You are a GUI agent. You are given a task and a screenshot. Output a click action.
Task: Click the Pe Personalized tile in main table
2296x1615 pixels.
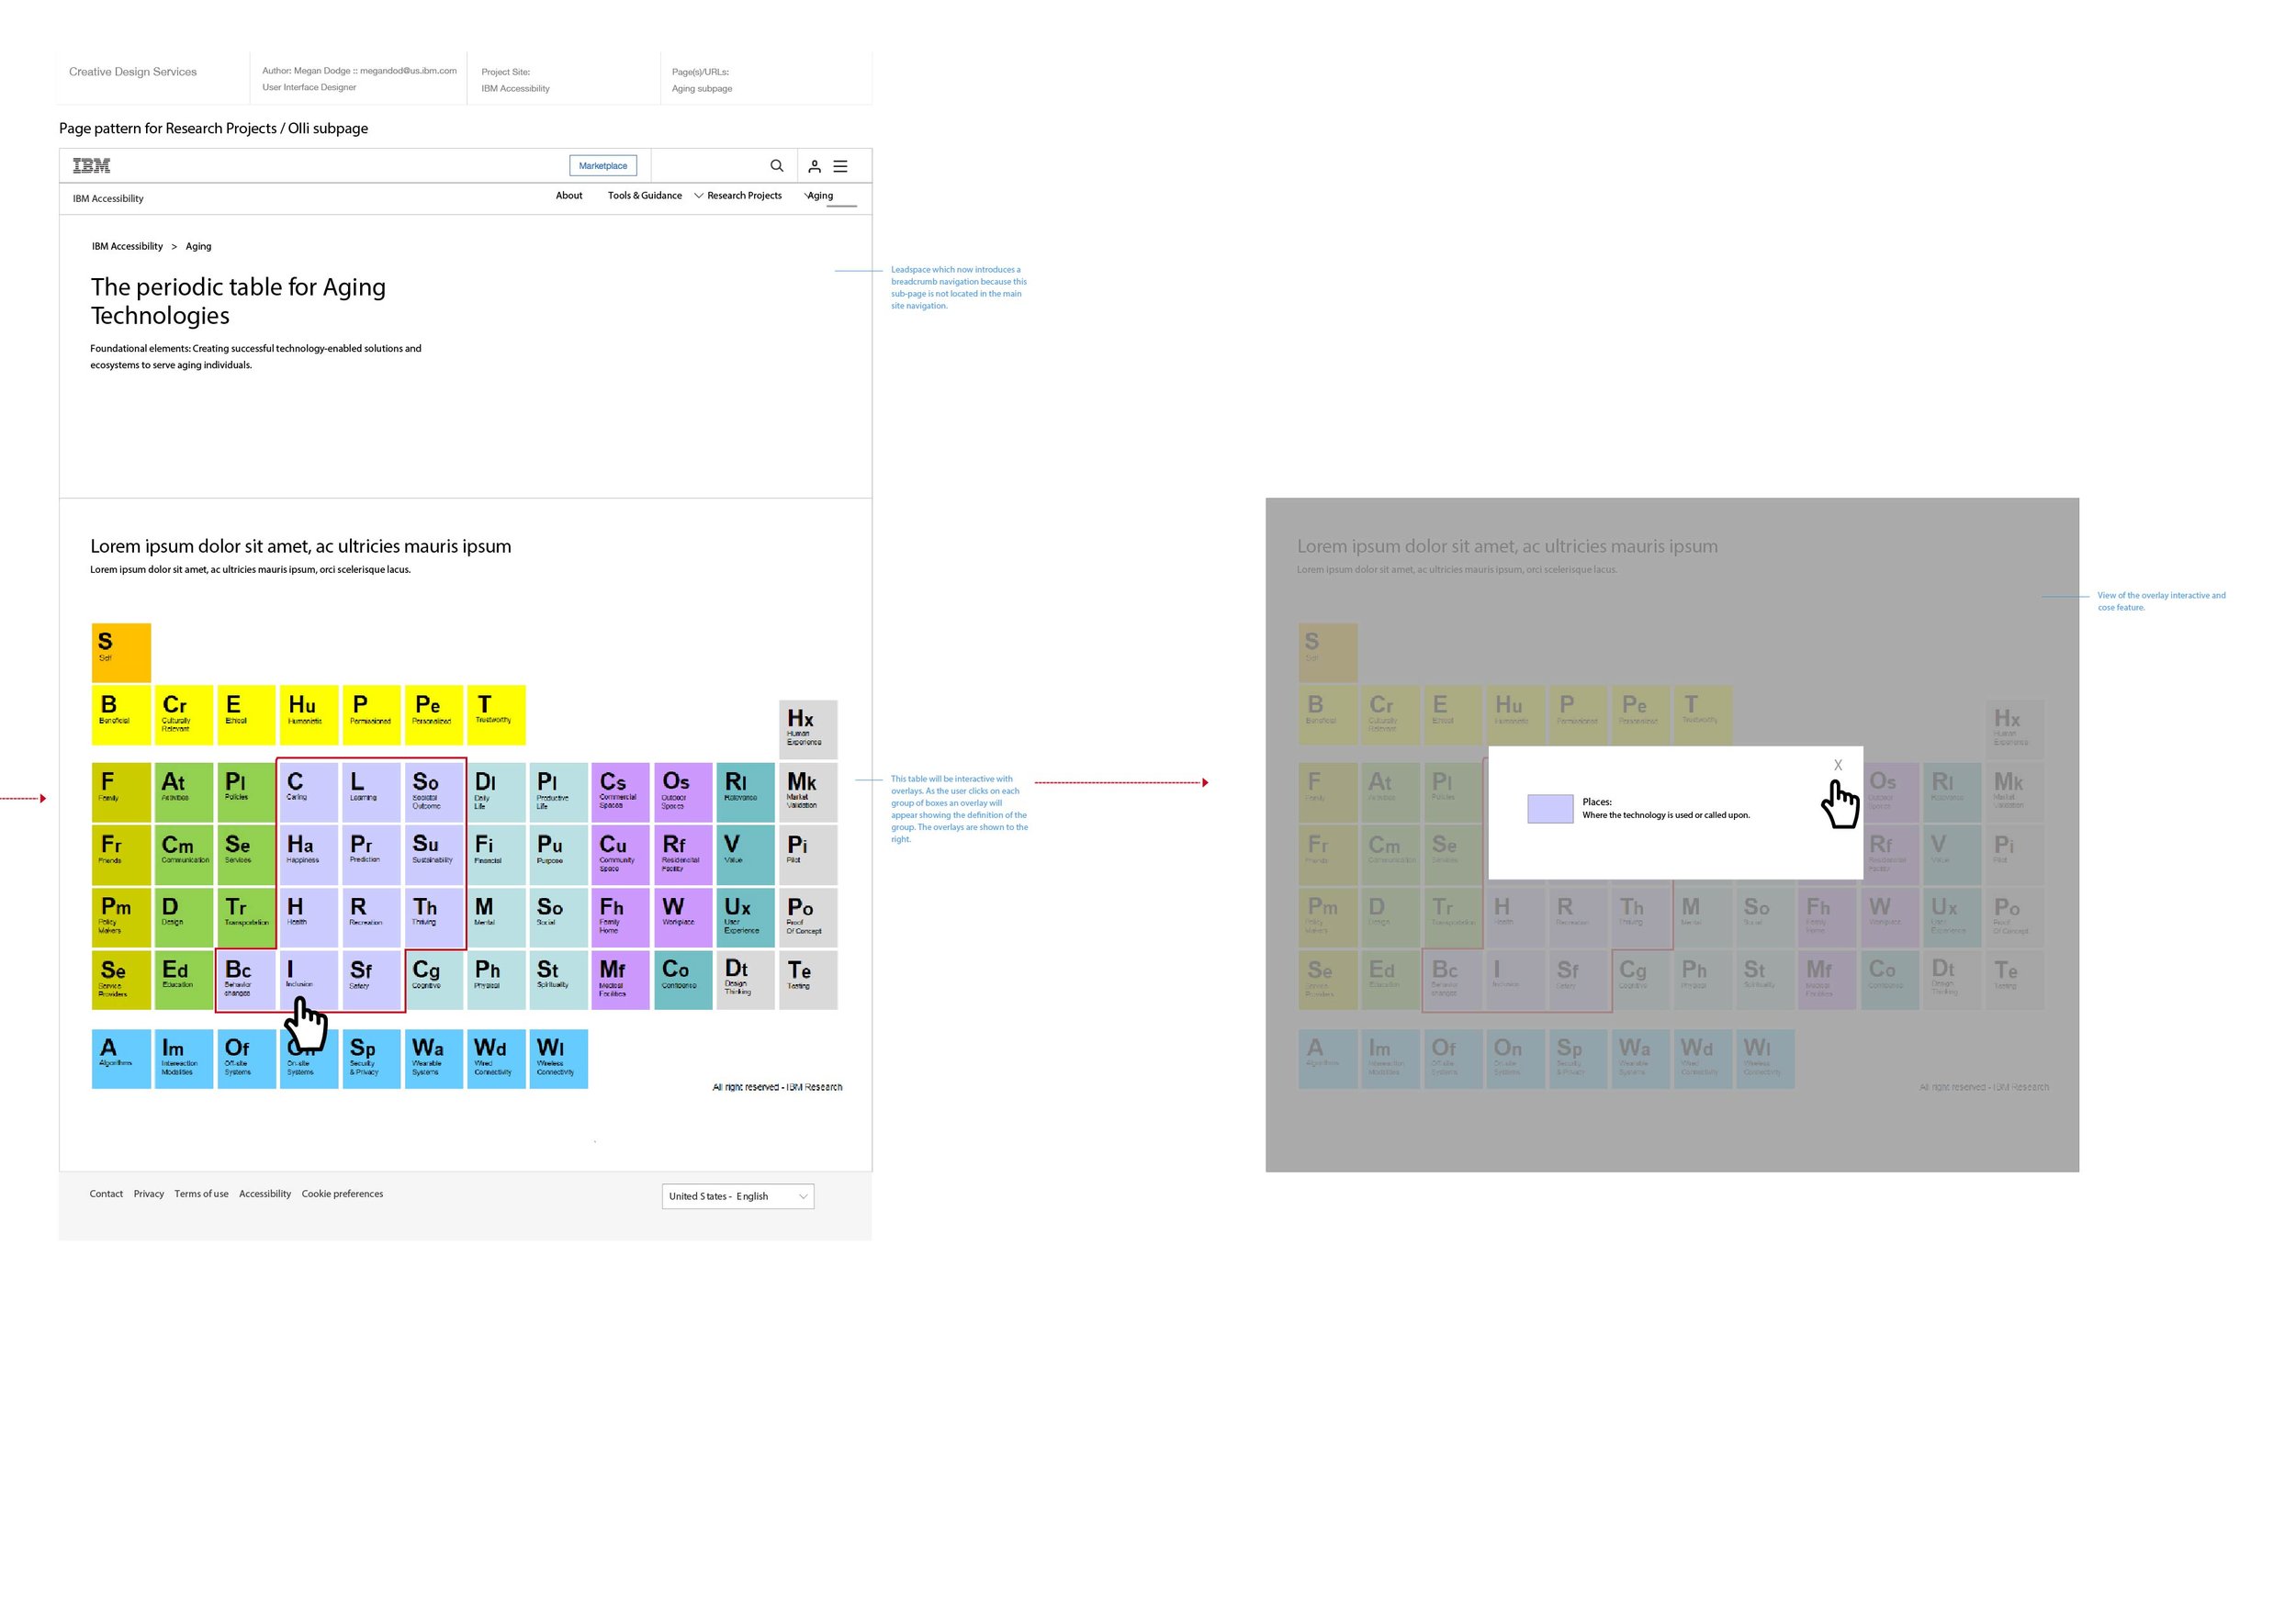coord(434,715)
